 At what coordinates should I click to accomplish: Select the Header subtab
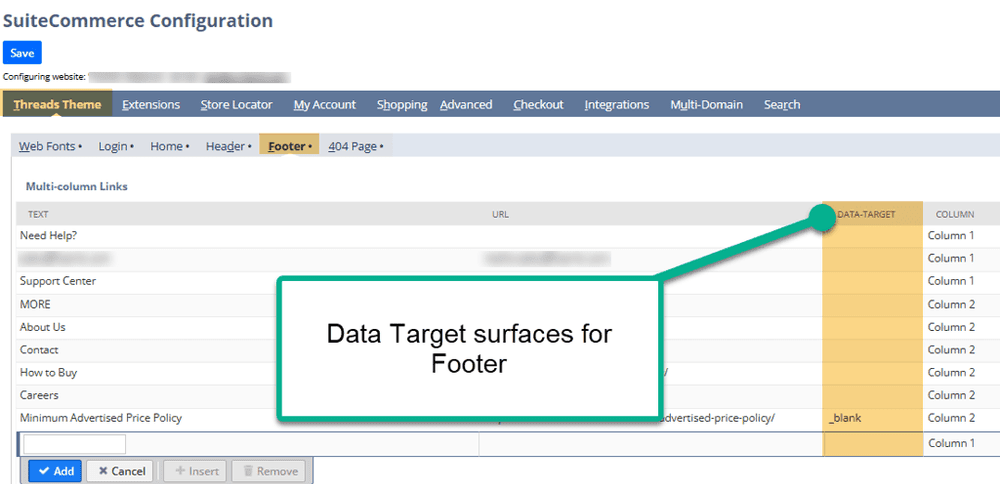pyautogui.click(x=228, y=147)
